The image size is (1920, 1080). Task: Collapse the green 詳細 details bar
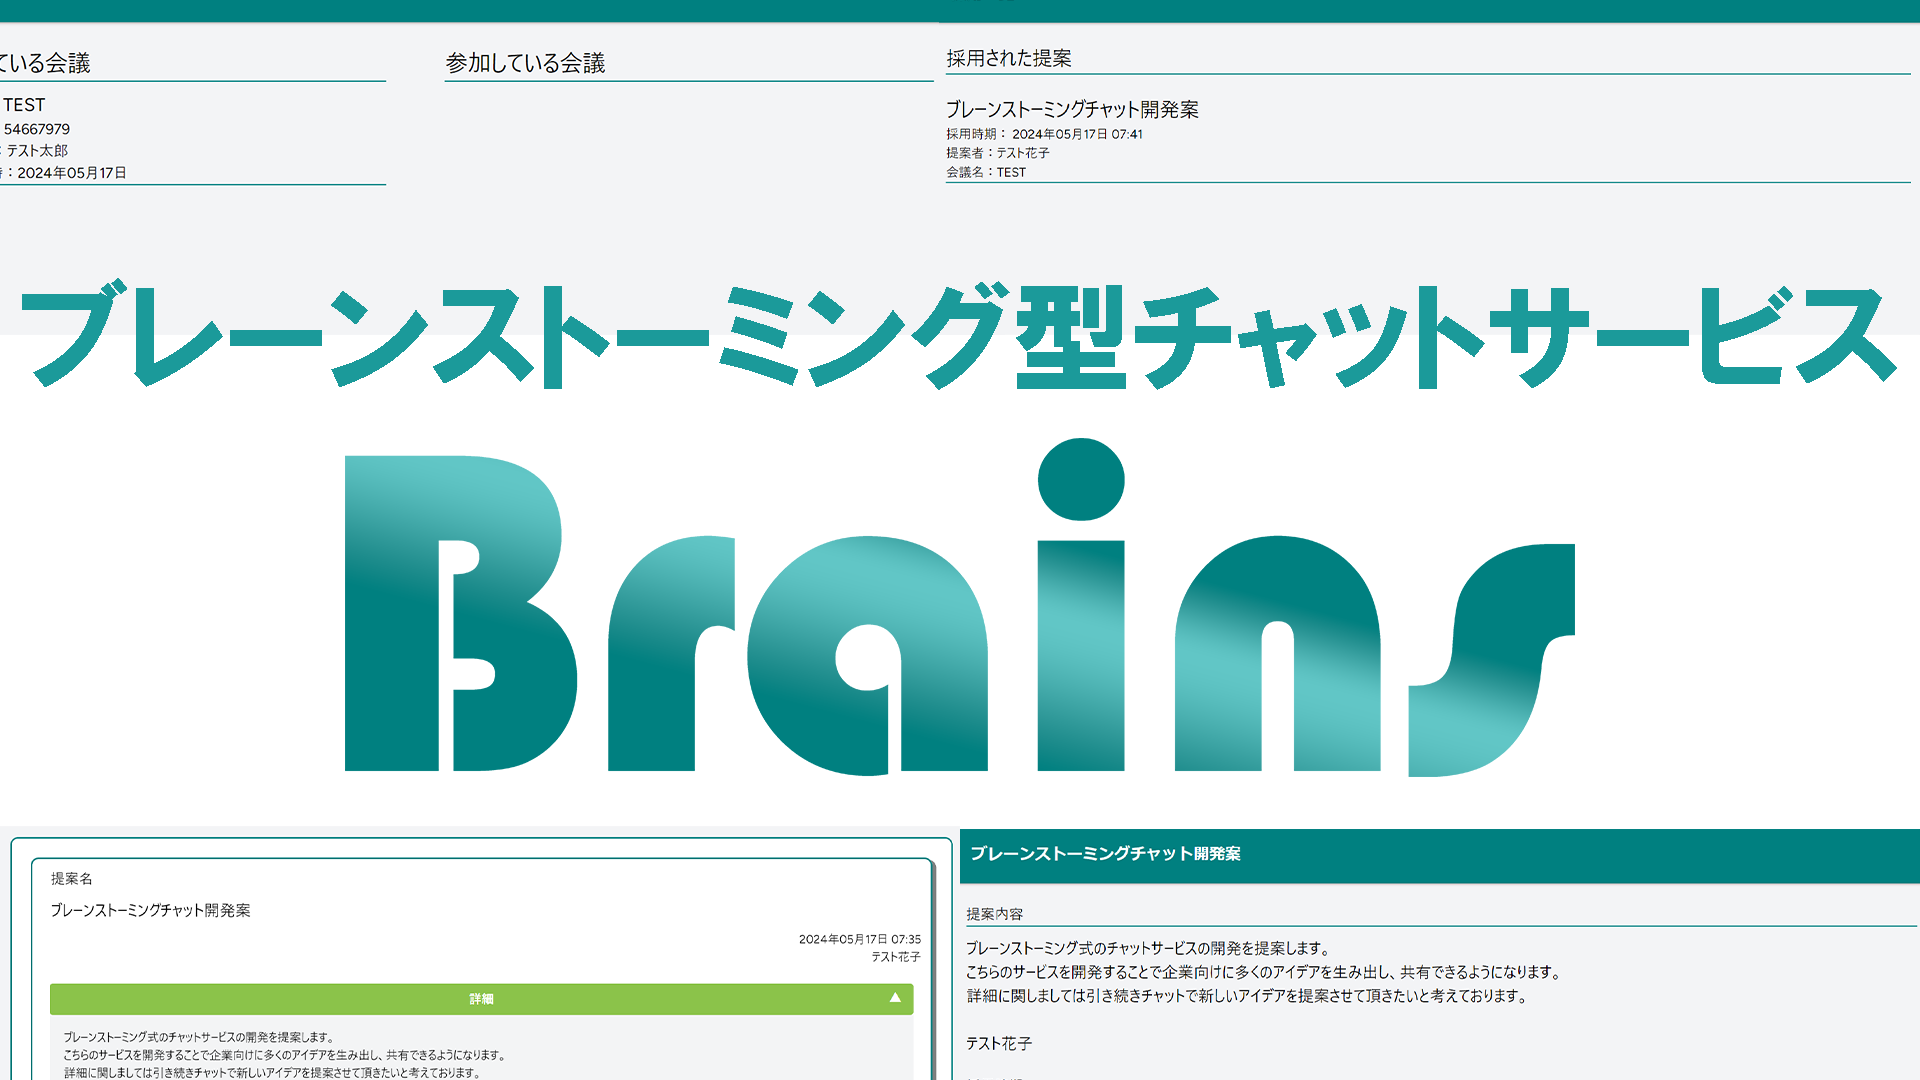coord(481,998)
